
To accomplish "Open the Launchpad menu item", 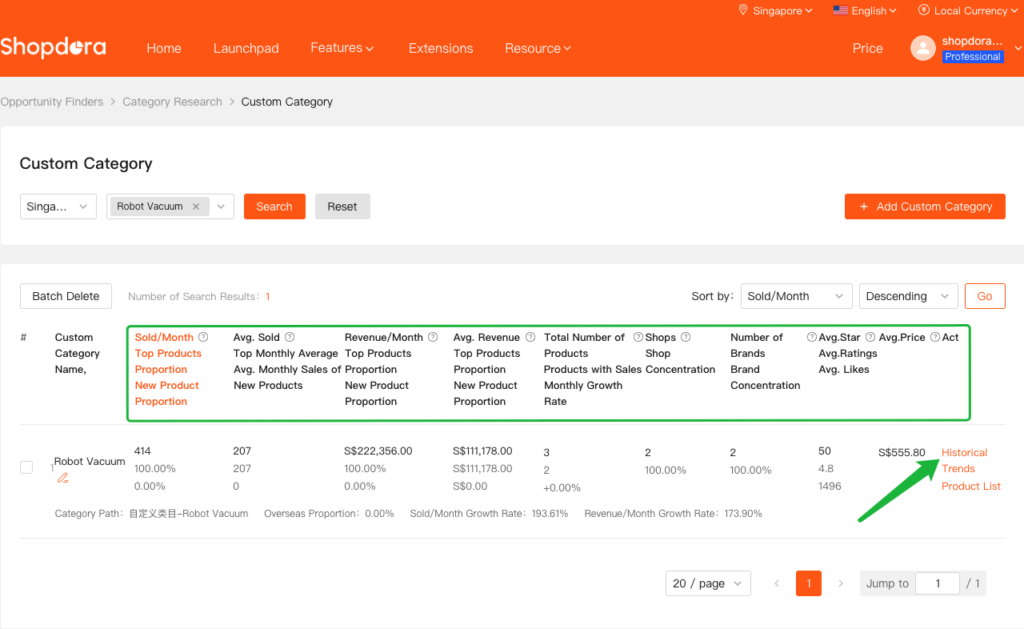I will pyautogui.click(x=246, y=48).
